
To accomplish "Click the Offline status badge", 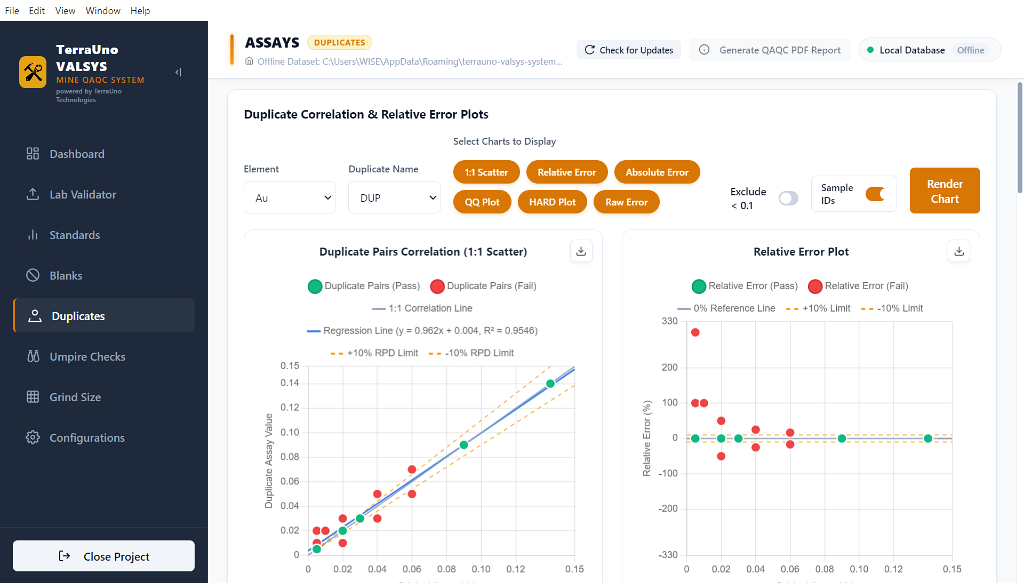I will click(970, 50).
